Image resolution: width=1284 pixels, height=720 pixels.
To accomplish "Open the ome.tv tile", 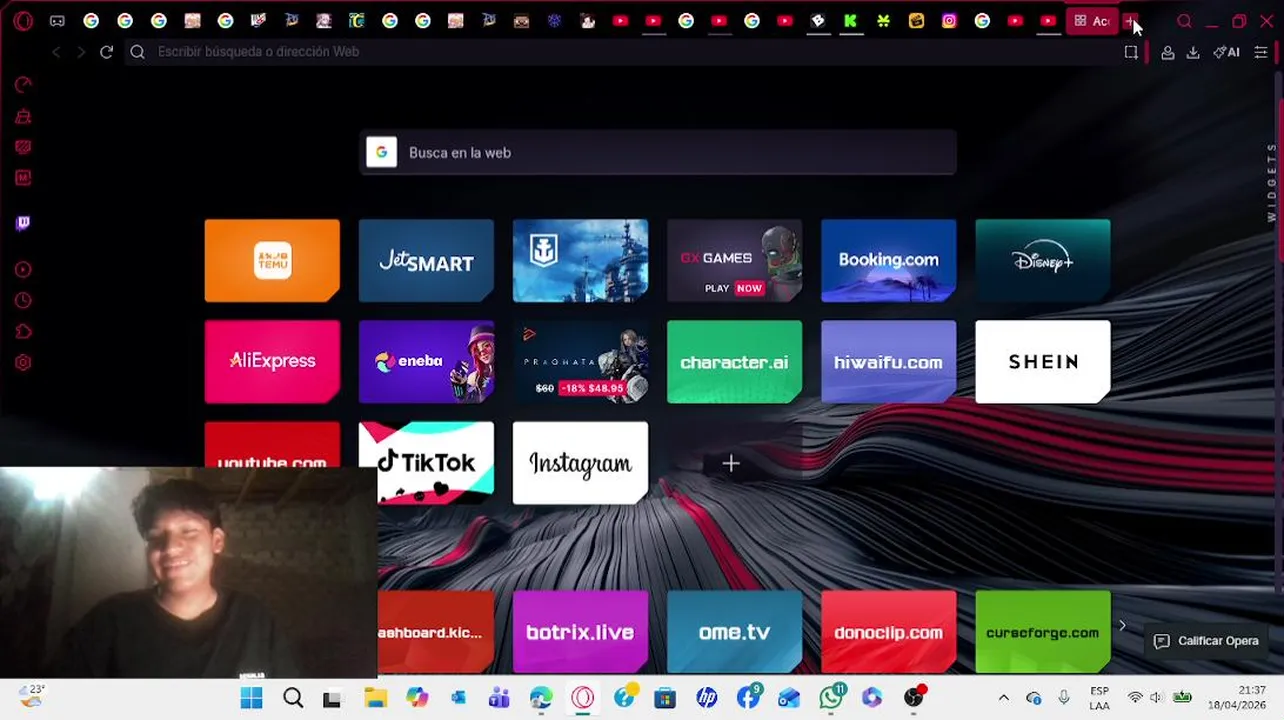I will (x=734, y=632).
